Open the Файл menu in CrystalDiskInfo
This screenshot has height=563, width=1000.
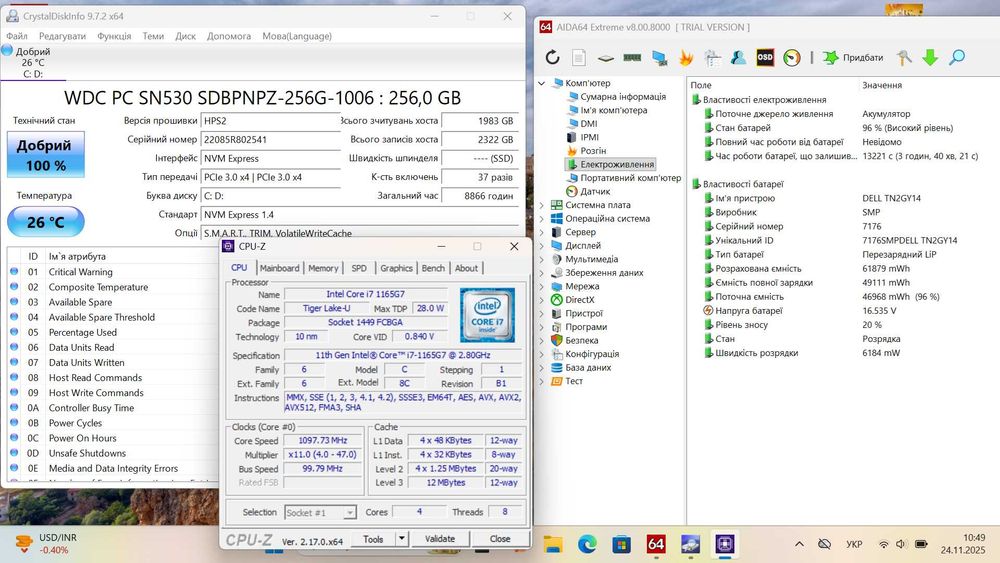coord(17,36)
